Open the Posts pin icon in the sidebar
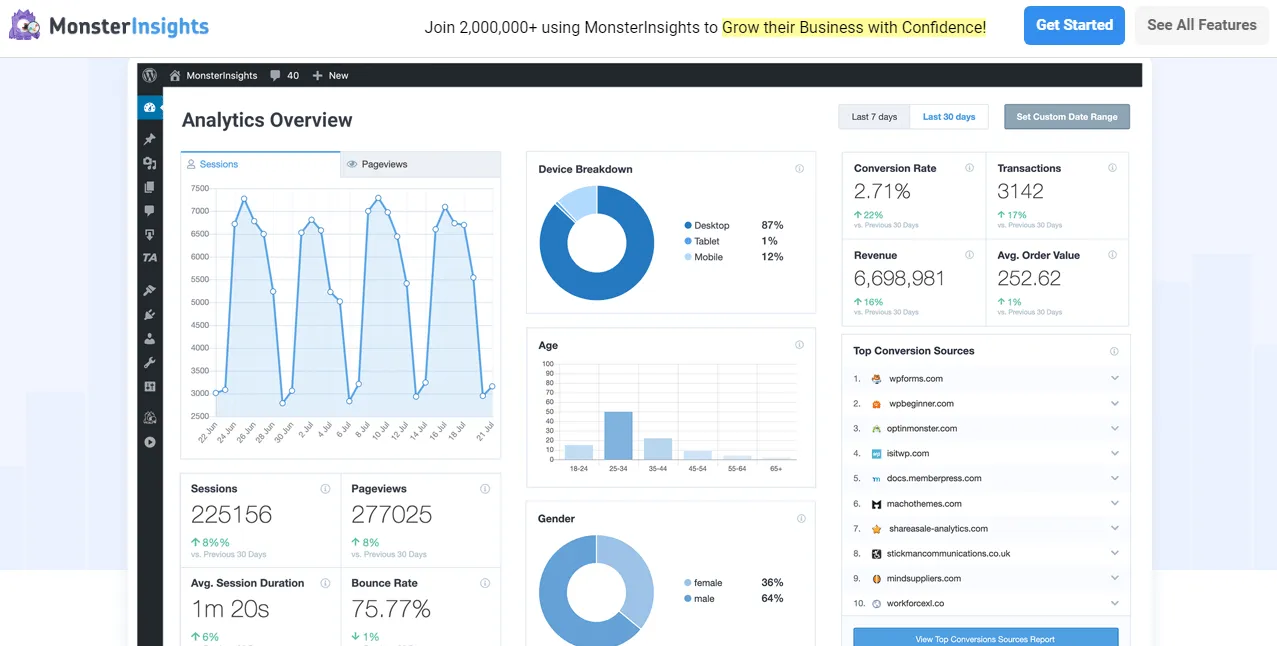The image size is (1277, 646). (x=150, y=138)
